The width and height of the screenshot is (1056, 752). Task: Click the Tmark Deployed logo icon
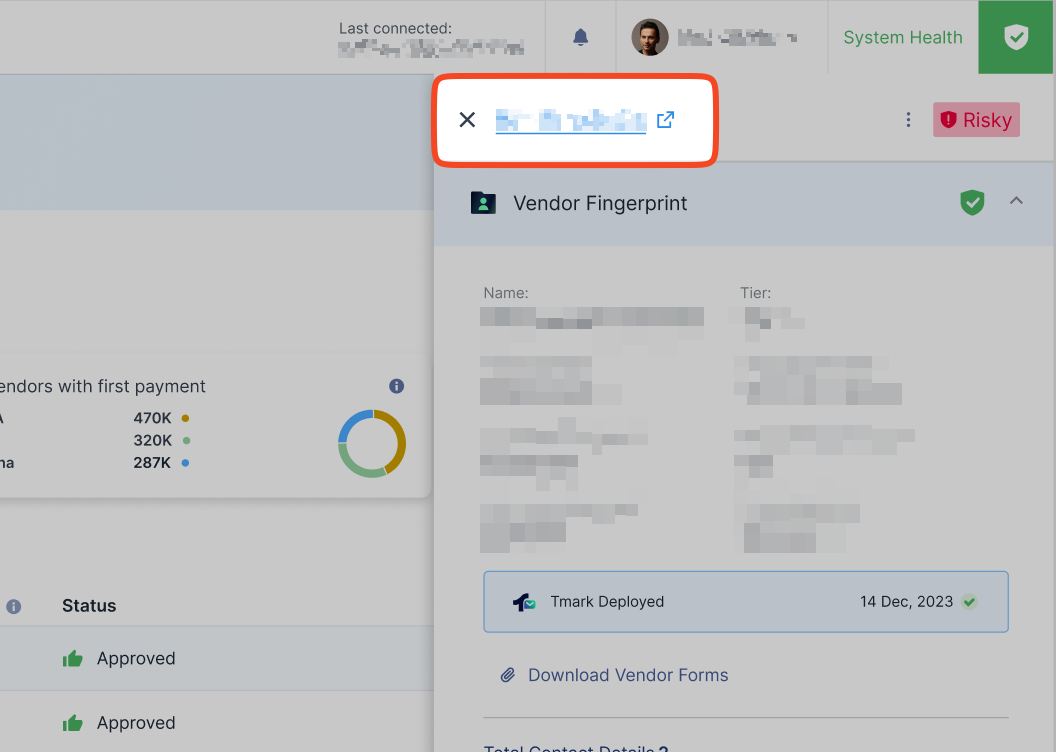(524, 602)
